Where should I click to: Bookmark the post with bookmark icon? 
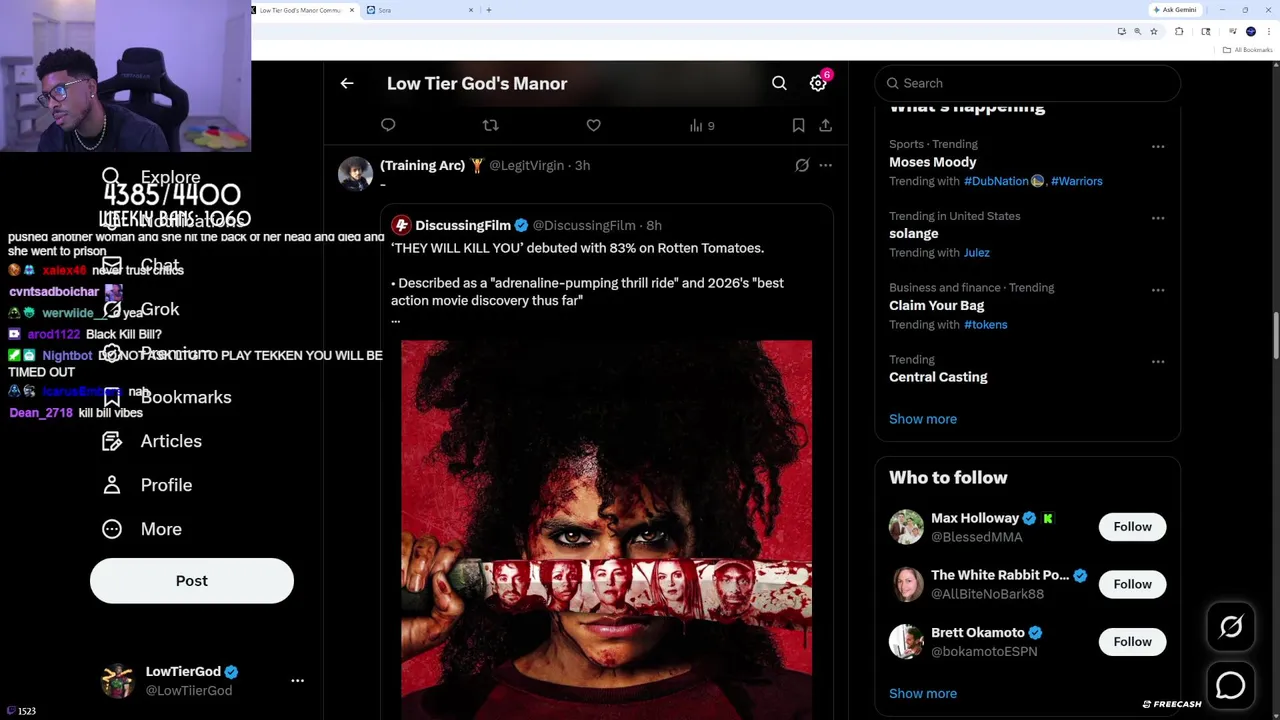[798, 125]
